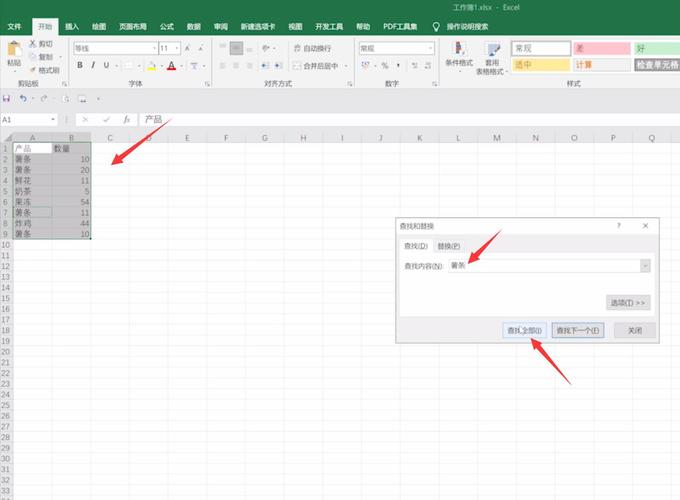Toggle Italic formatting
This screenshot has width=680, height=500.
[x=93, y=65]
